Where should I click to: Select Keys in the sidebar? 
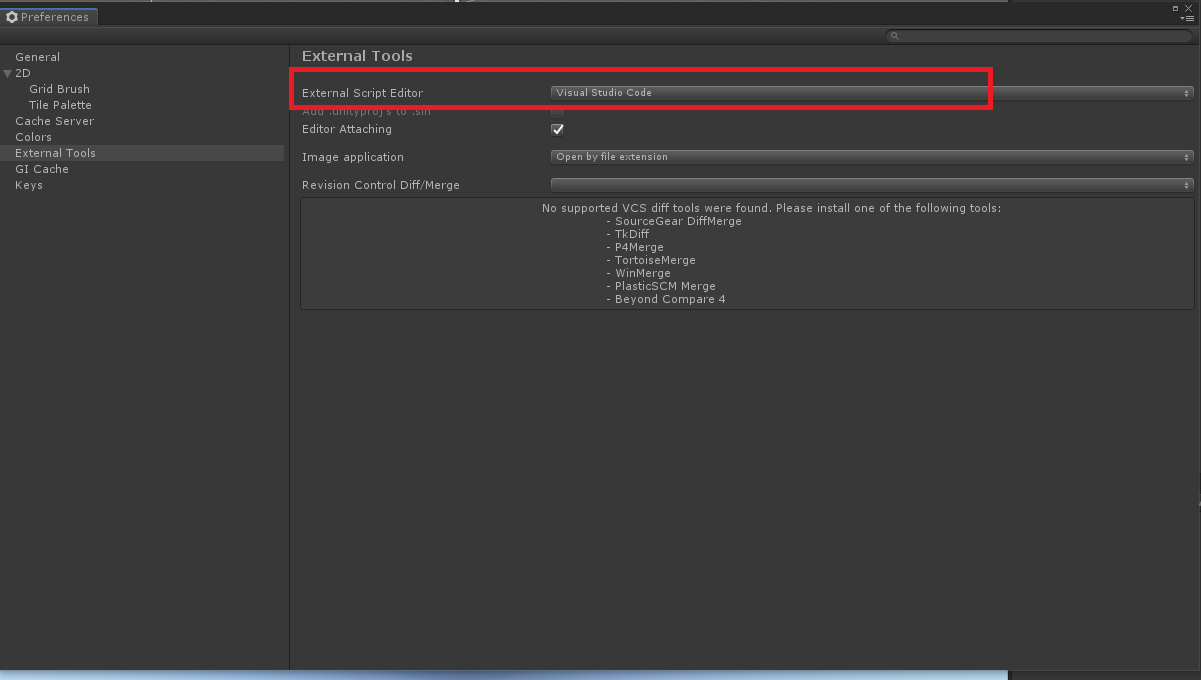pos(29,185)
